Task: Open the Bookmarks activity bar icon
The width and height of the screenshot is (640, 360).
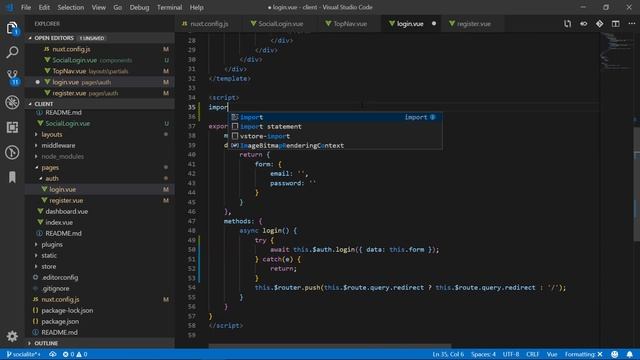Action: [12, 177]
